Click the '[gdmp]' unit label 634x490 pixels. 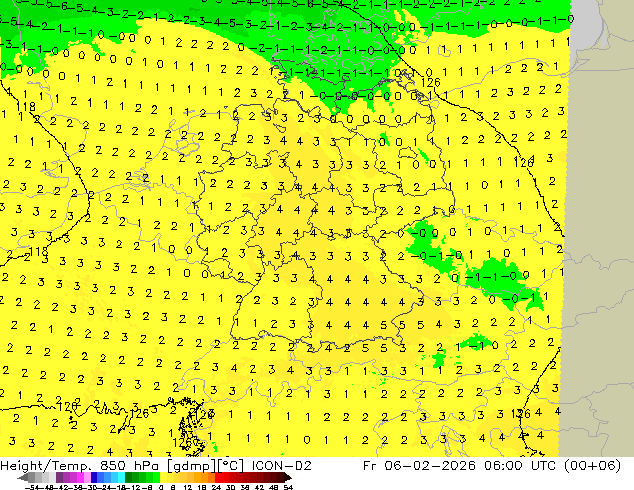click(192, 466)
